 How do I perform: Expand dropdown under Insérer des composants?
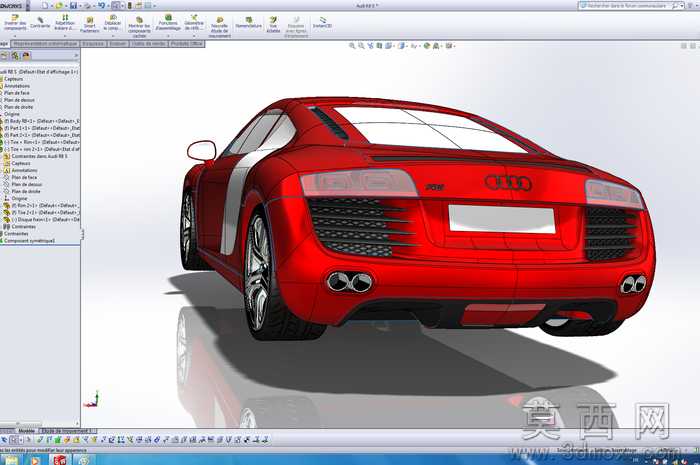(x=15, y=36)
